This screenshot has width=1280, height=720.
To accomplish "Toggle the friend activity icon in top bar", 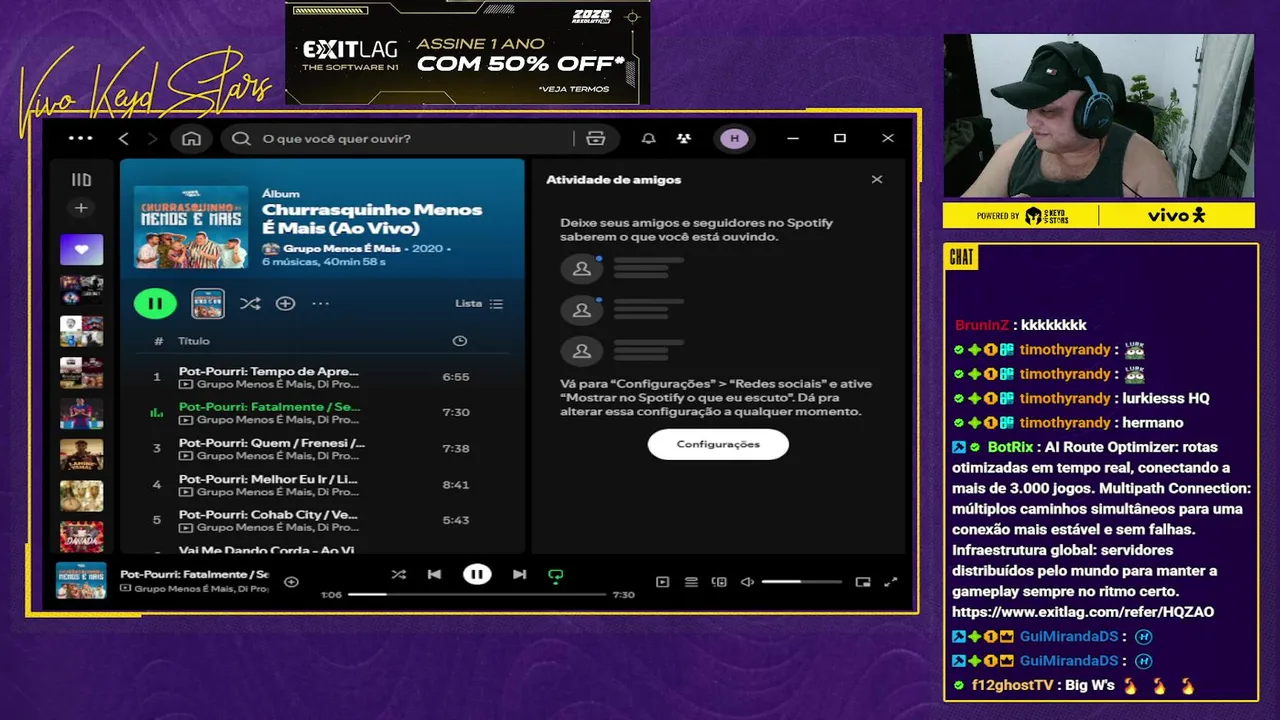I will [x=683, y=138].
